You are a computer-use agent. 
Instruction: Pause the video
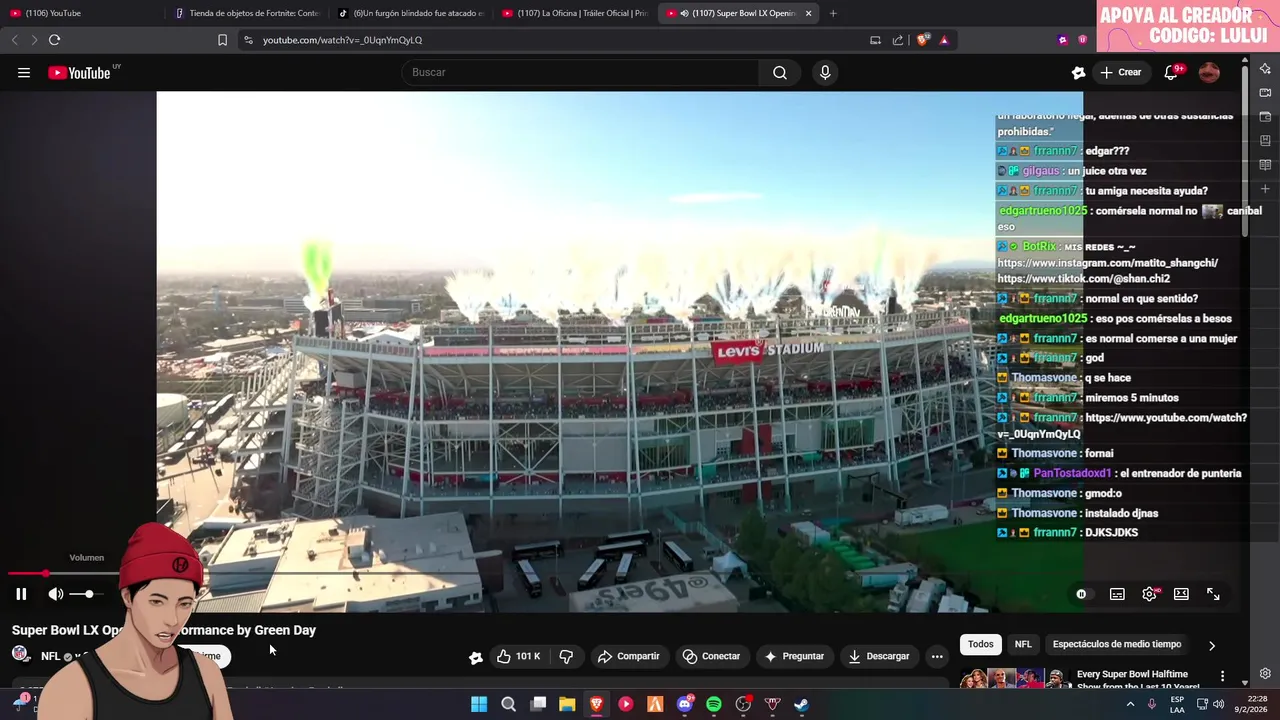(x=21, y=594)
